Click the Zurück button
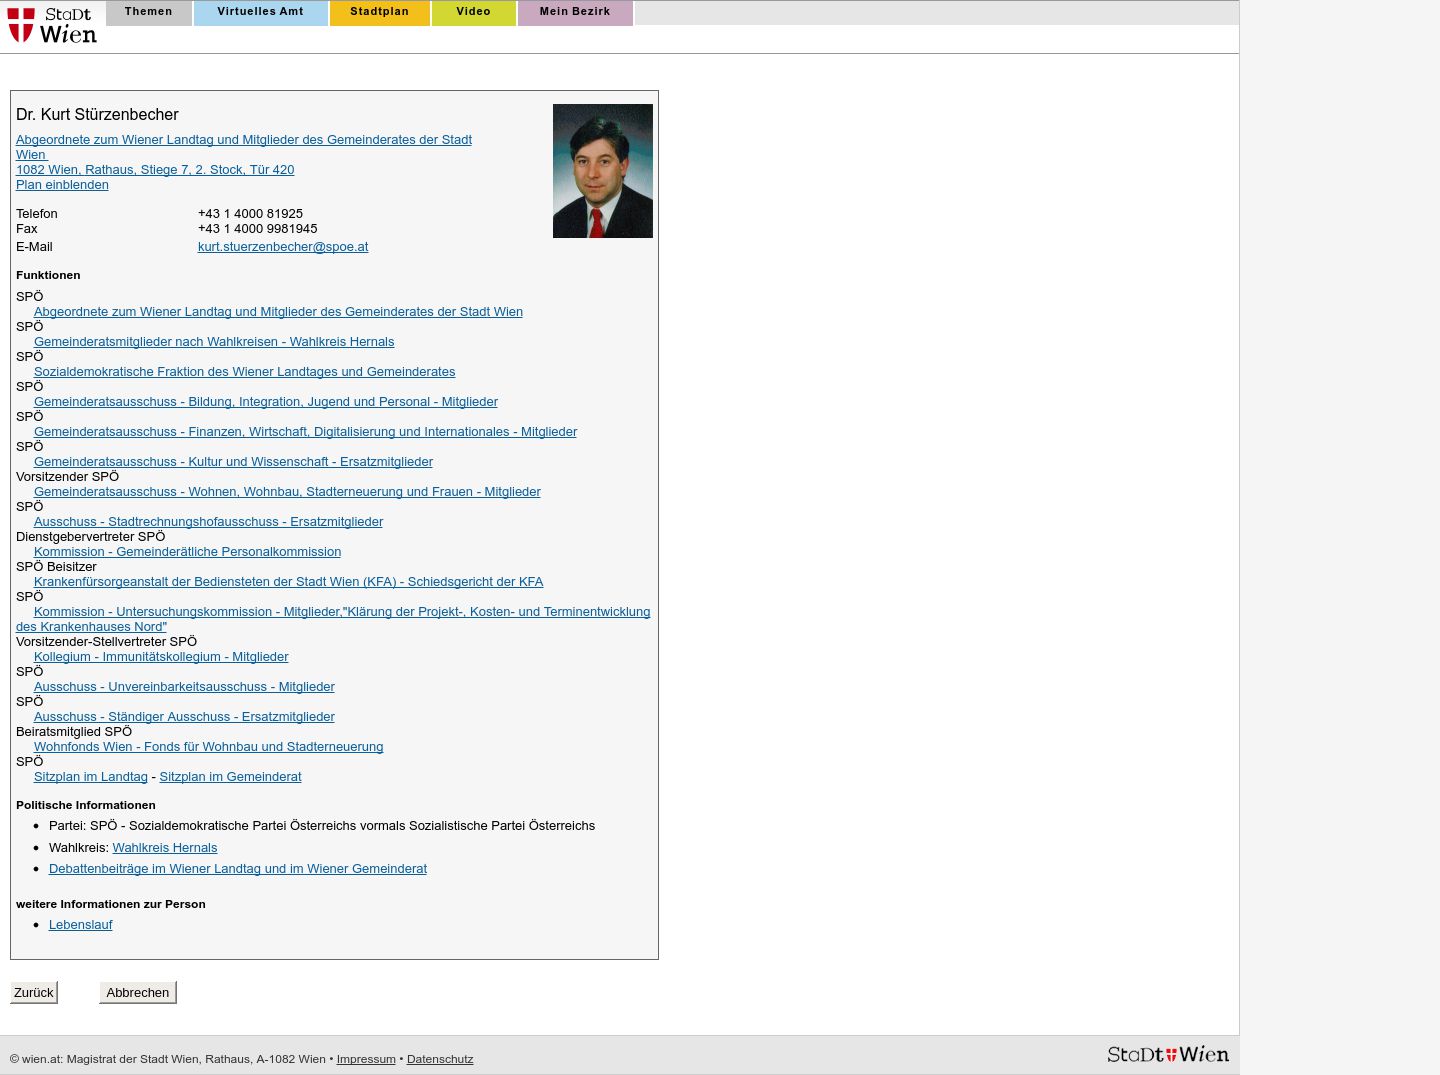This screenshot has width=1440, height=1075. coord(34,992)
